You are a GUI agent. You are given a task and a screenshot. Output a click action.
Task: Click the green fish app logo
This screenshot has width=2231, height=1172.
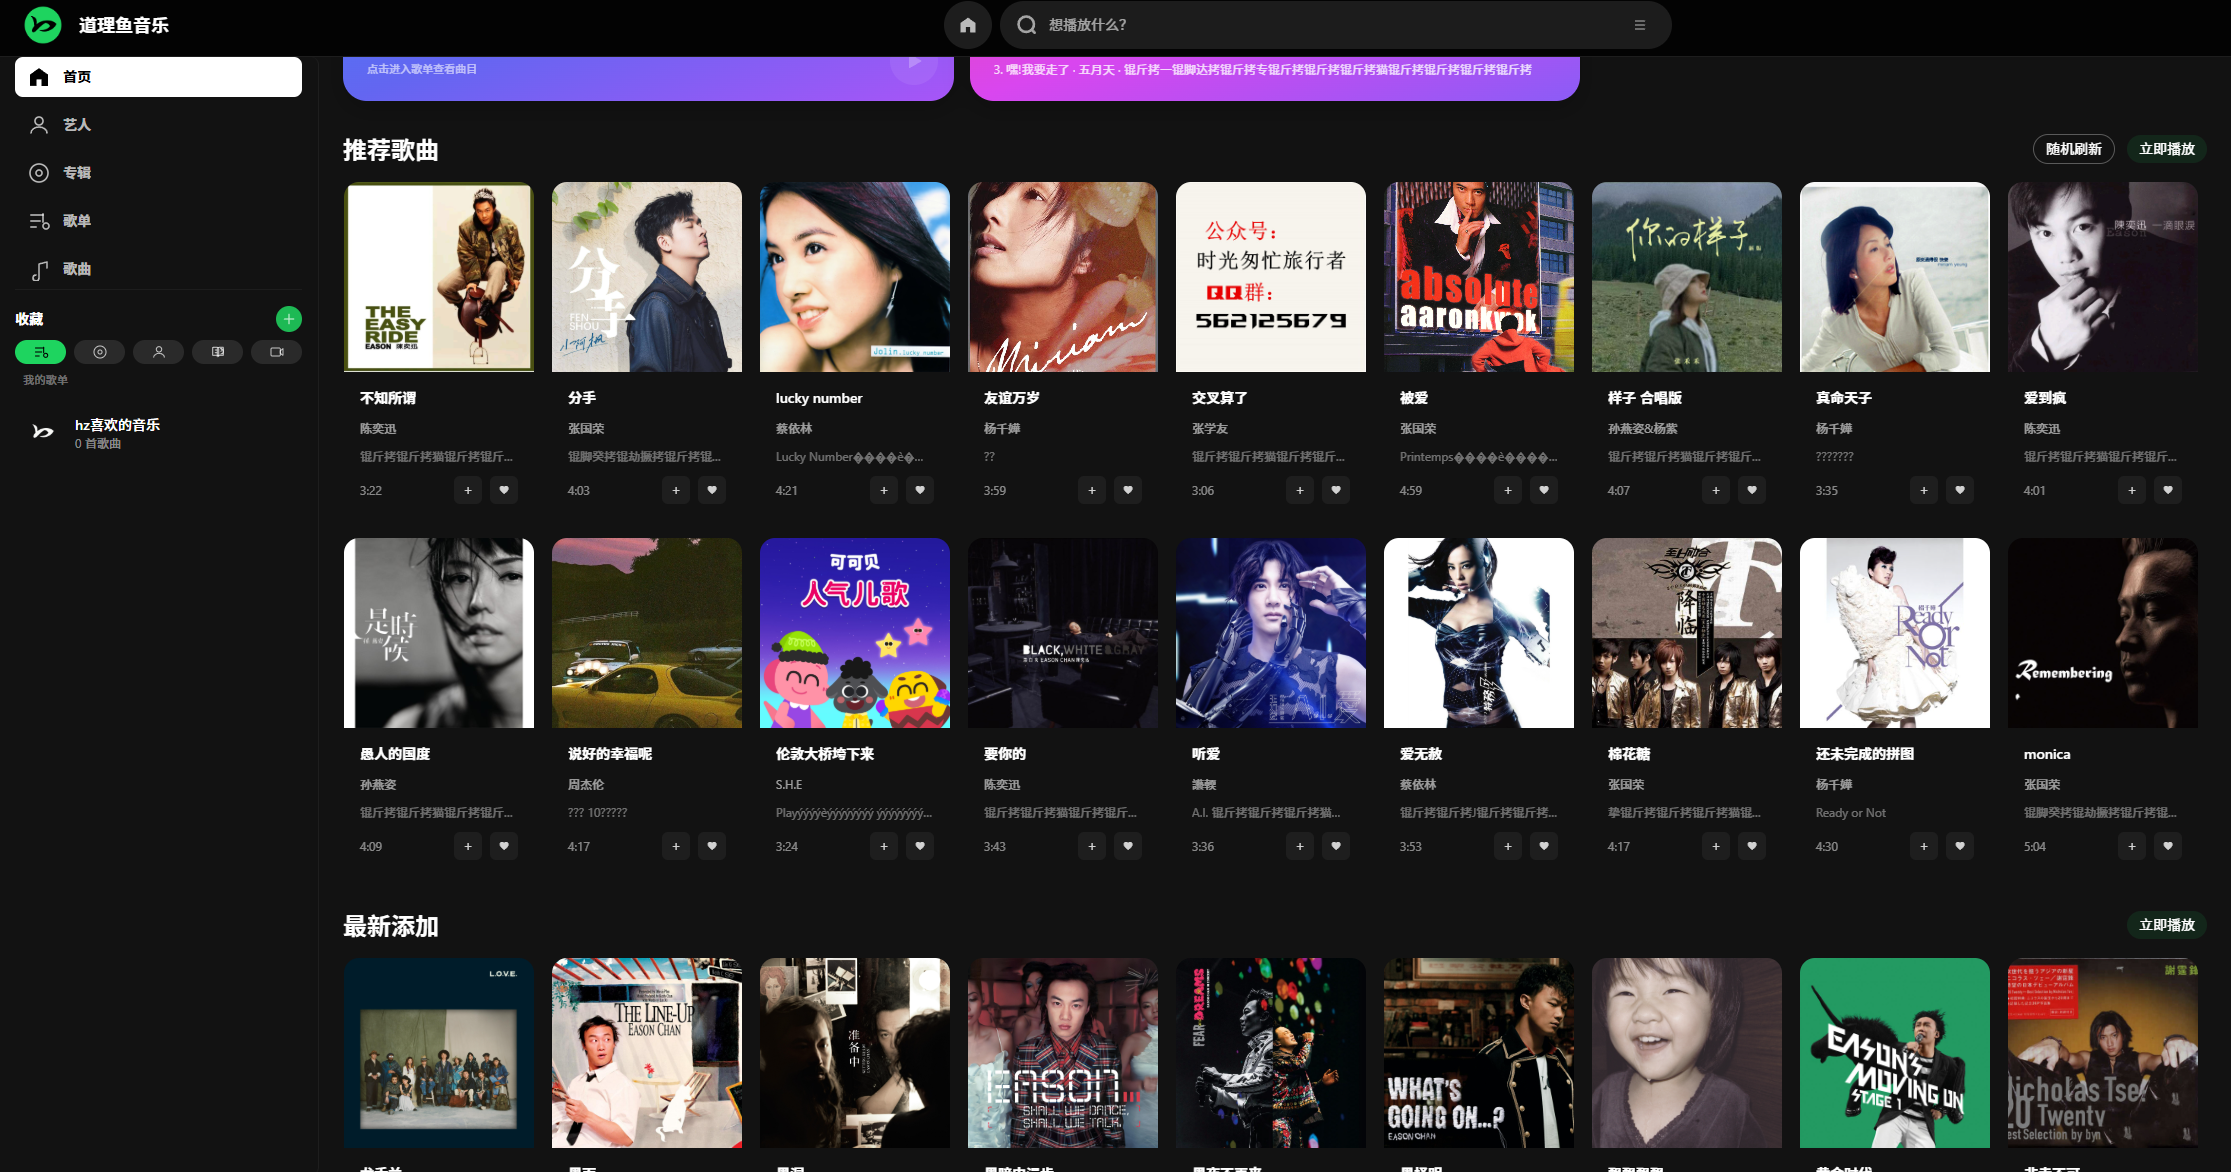pos(43,25)
